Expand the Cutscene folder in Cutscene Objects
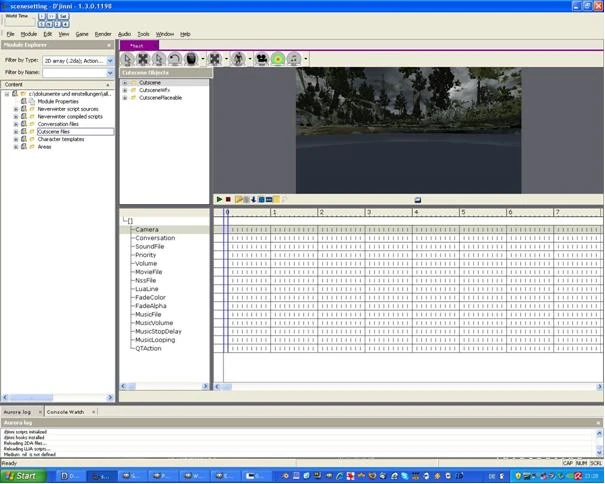Viewport: 605px width, 484px height. point(125,83)
